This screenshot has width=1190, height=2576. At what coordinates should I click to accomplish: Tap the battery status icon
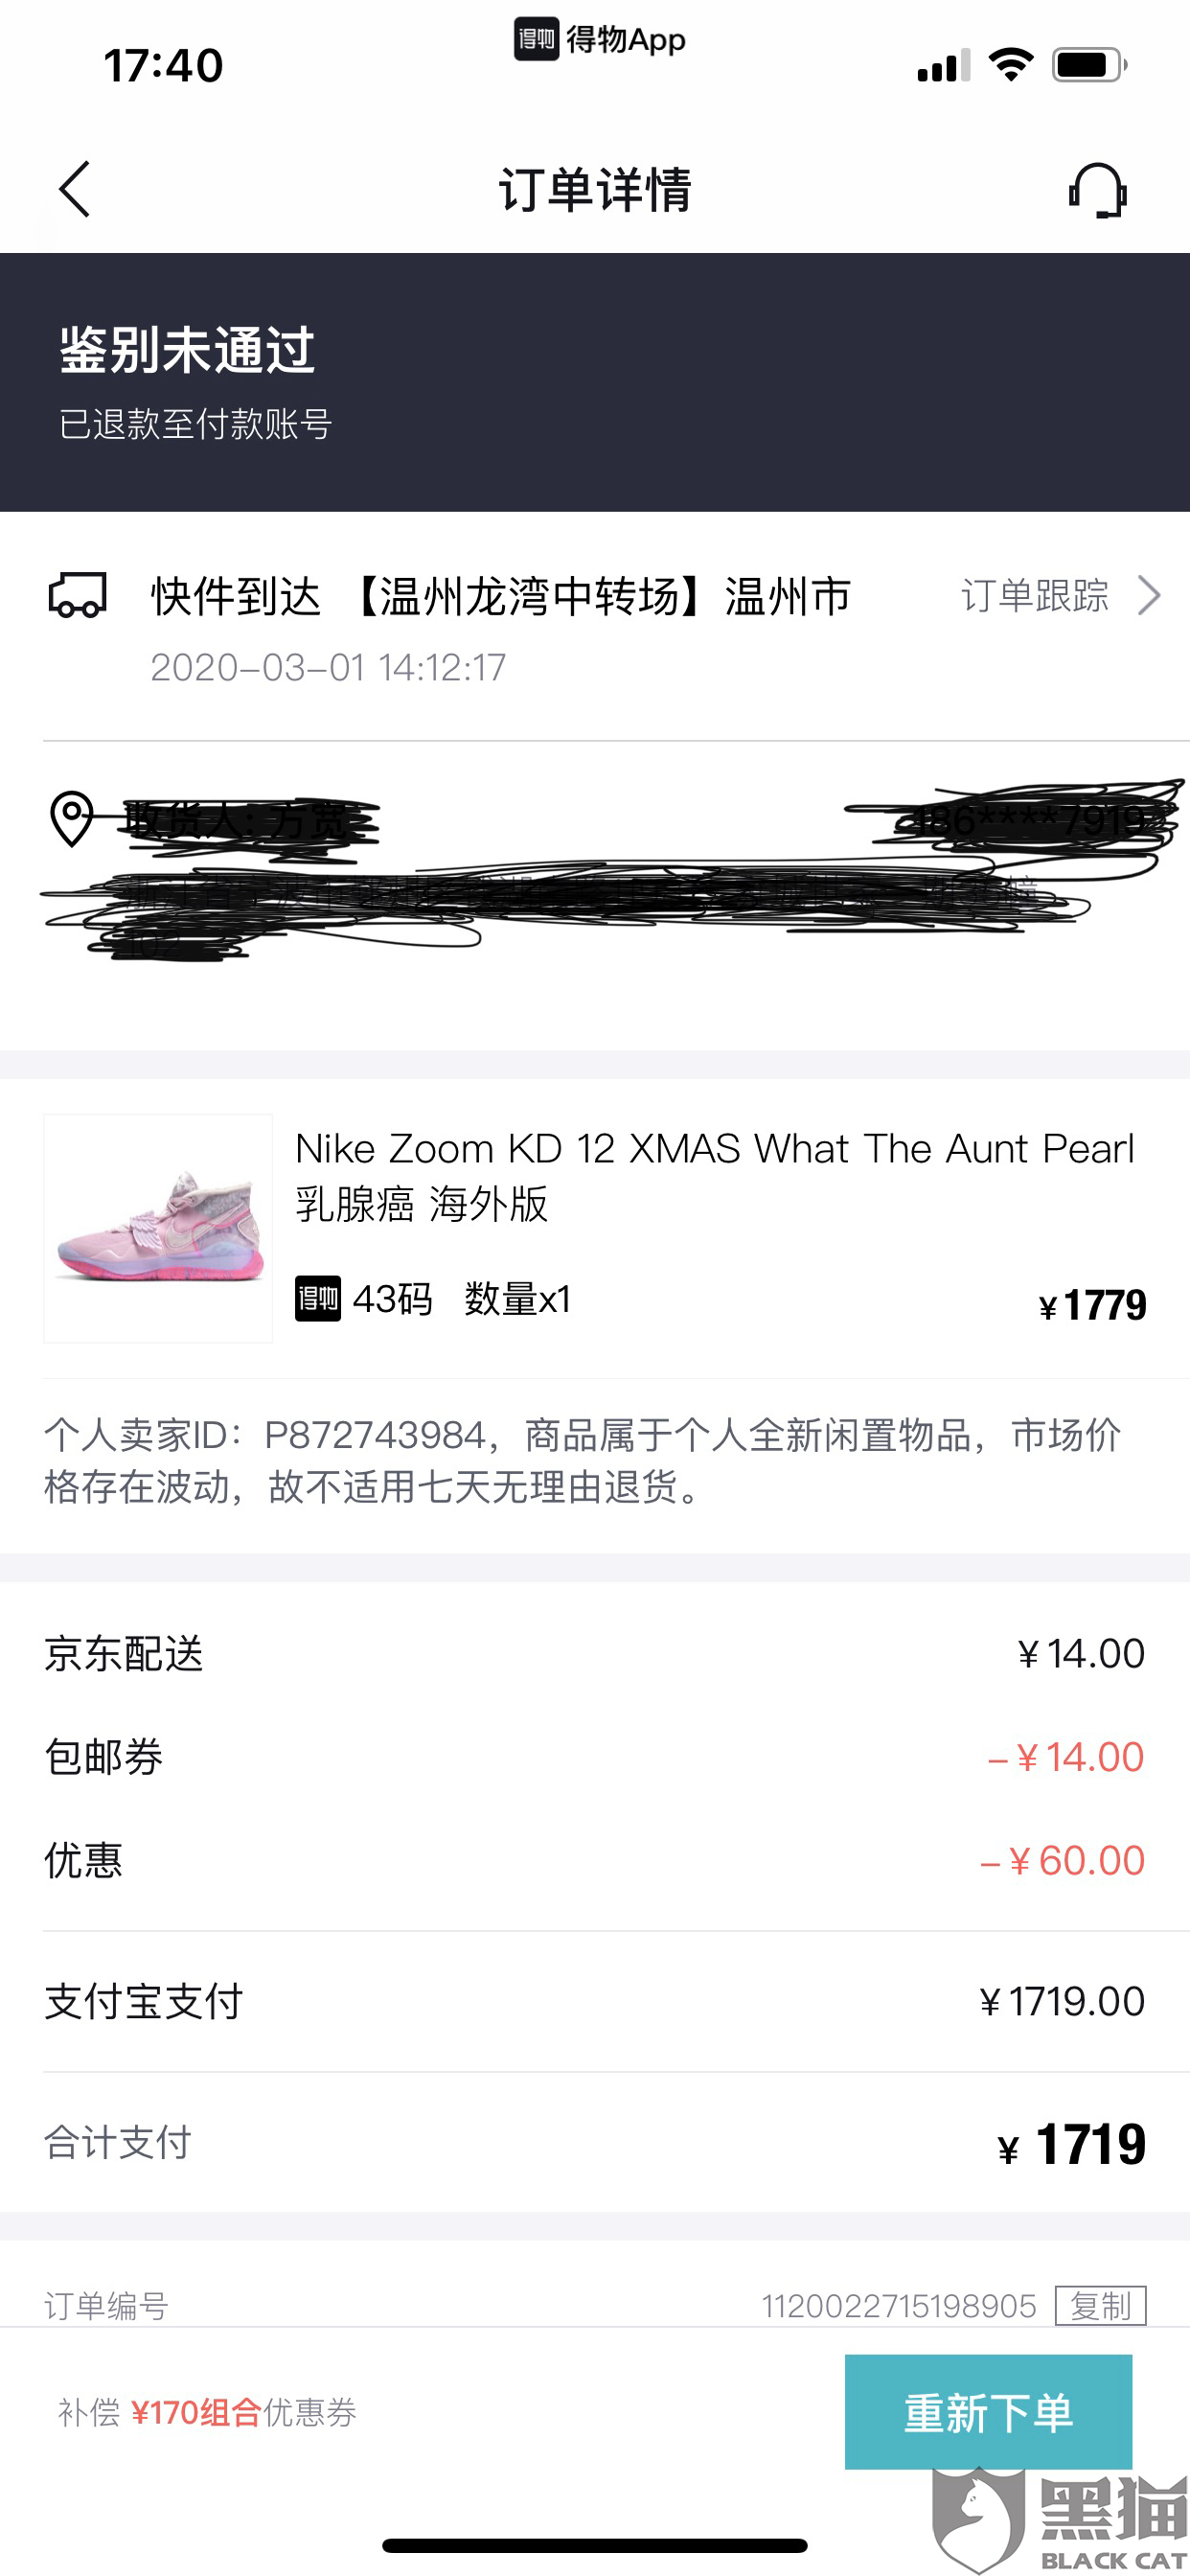pyautogui.click(x=1089, y=66)
